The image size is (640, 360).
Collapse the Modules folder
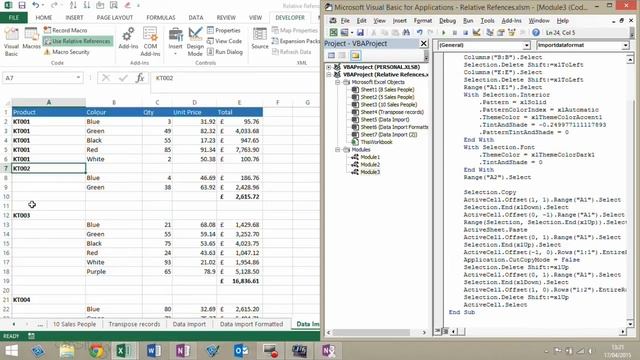338,150
